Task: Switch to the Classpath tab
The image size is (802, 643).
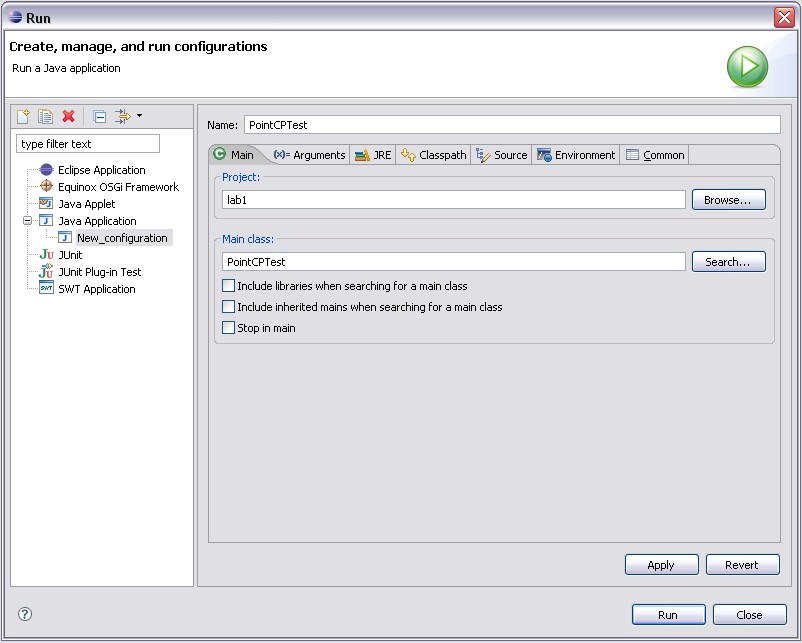Action: 434,155
